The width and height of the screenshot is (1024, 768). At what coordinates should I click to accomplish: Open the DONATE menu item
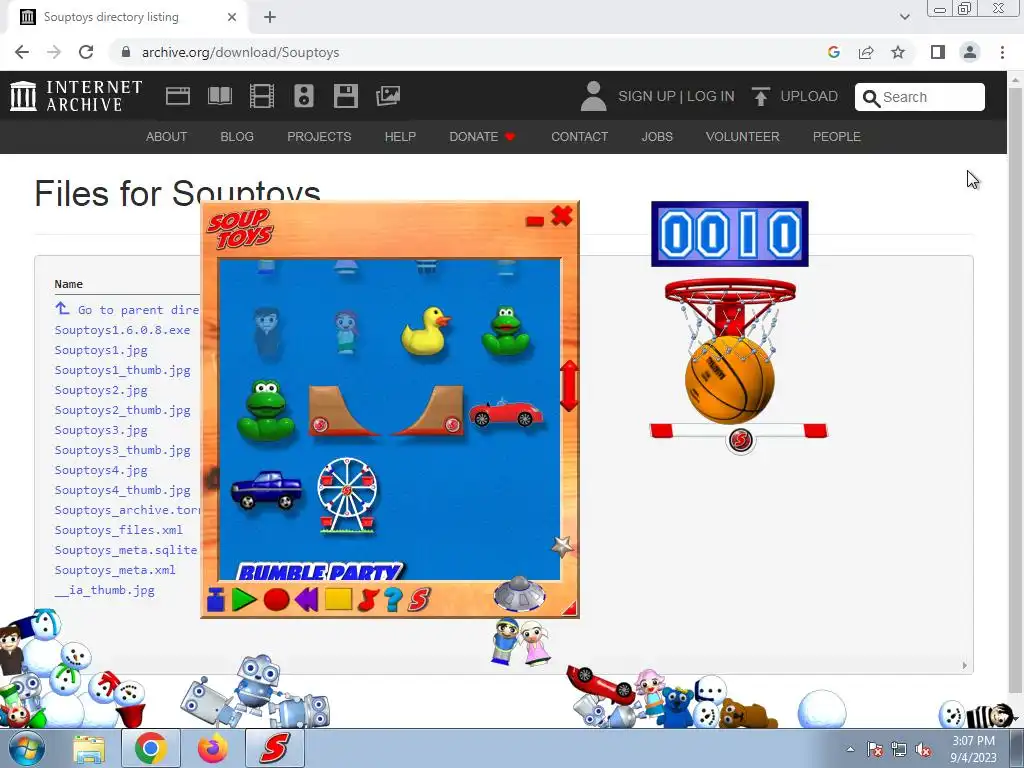tap(483, 136)
